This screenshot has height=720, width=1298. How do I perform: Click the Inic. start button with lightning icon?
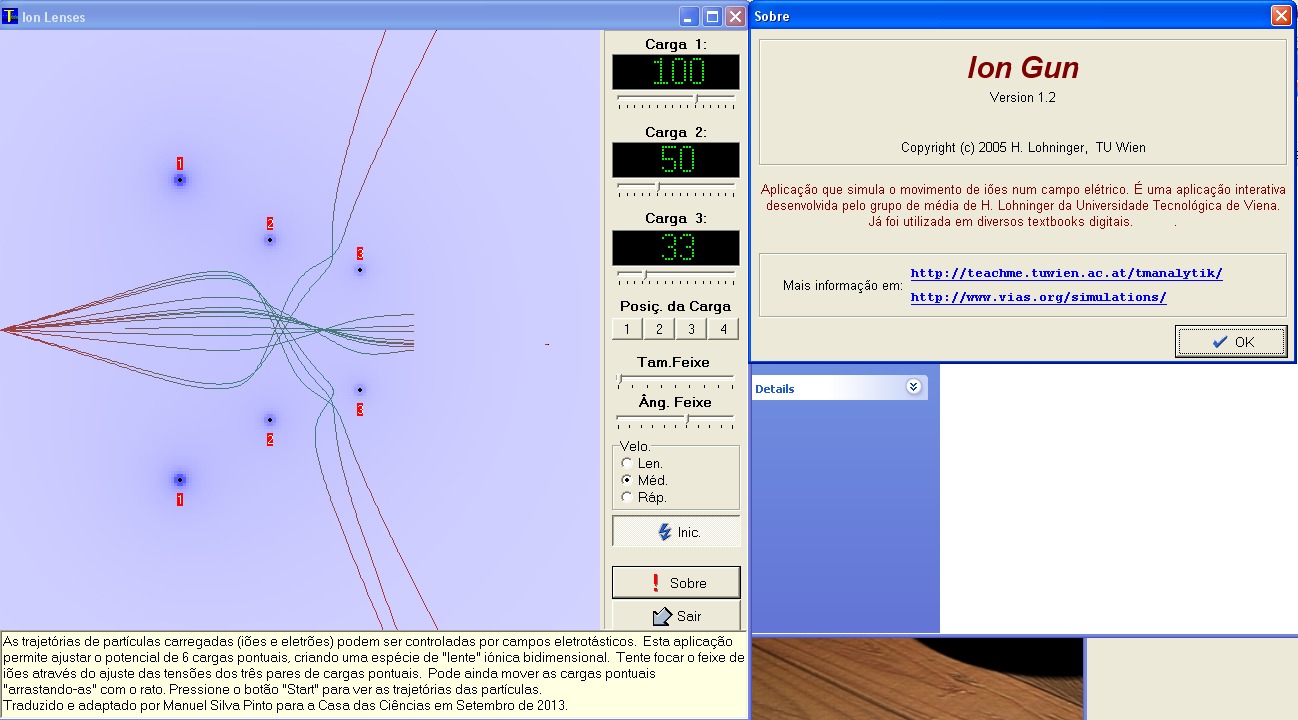pyautogui.click(x=676, y=532)
